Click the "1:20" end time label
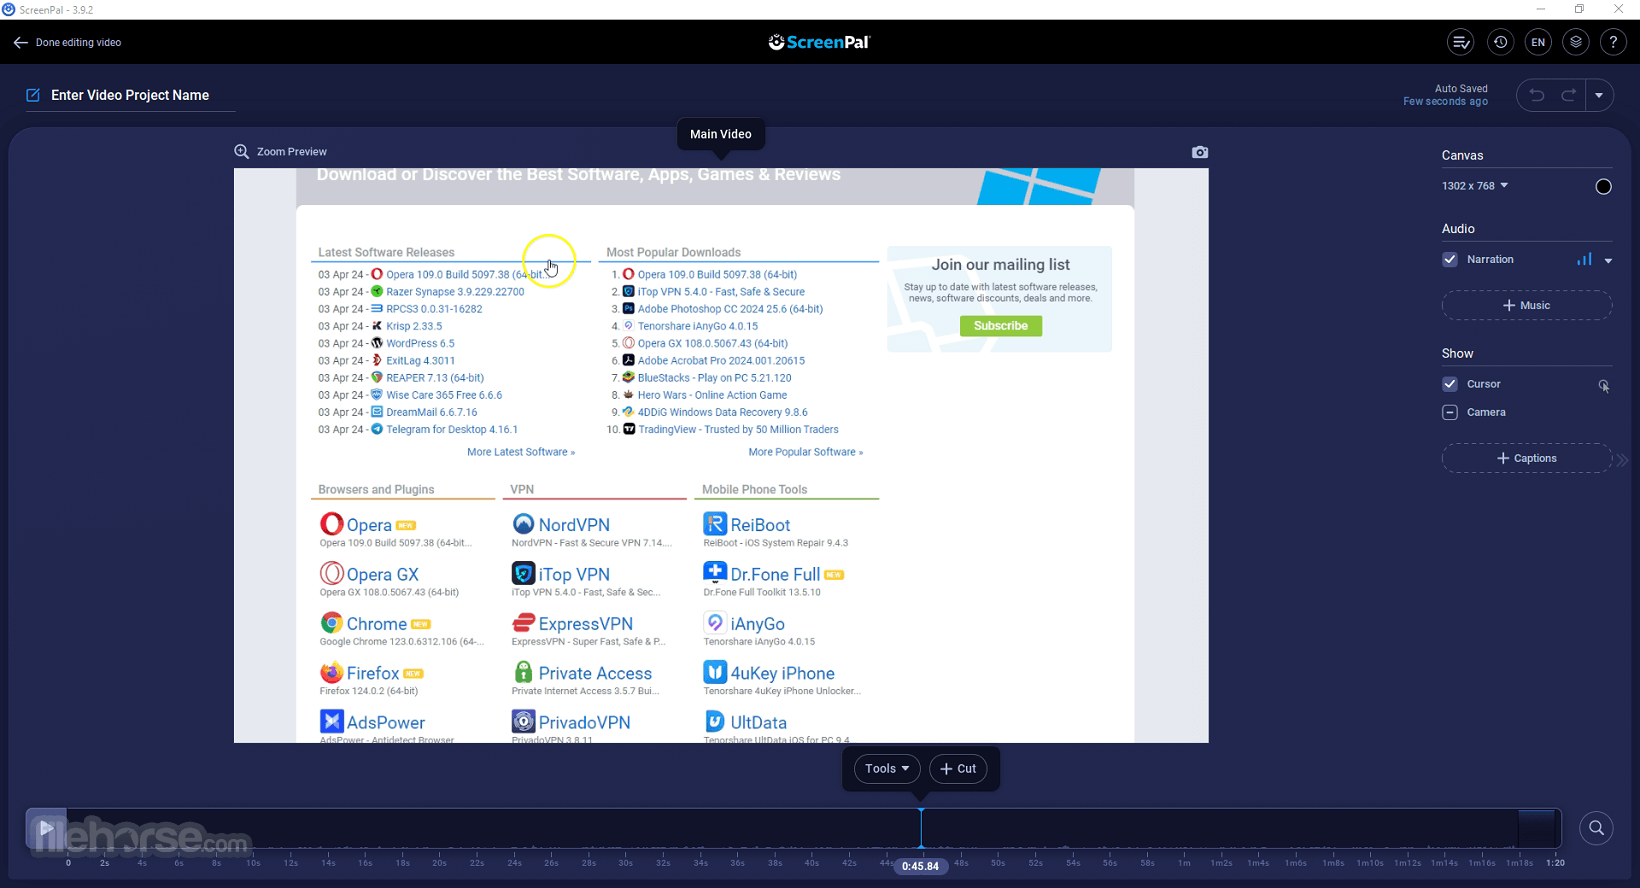Image resolution: width=1640 pixels, height=888 pixels. click(x=1555, y=863)
